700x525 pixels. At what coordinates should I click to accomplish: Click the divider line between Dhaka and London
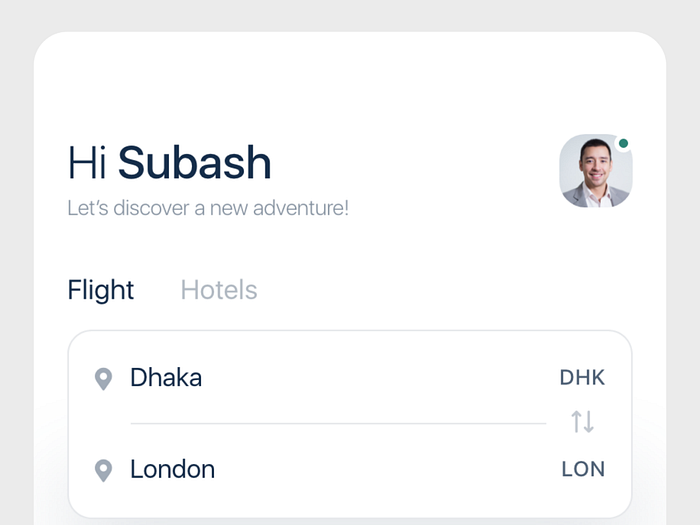coord(338,424)
